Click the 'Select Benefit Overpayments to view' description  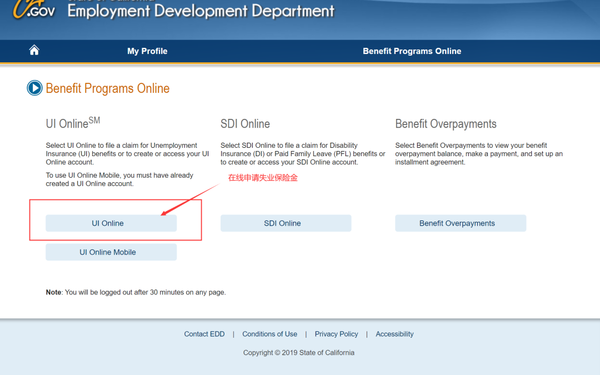[x=479, y=154]
